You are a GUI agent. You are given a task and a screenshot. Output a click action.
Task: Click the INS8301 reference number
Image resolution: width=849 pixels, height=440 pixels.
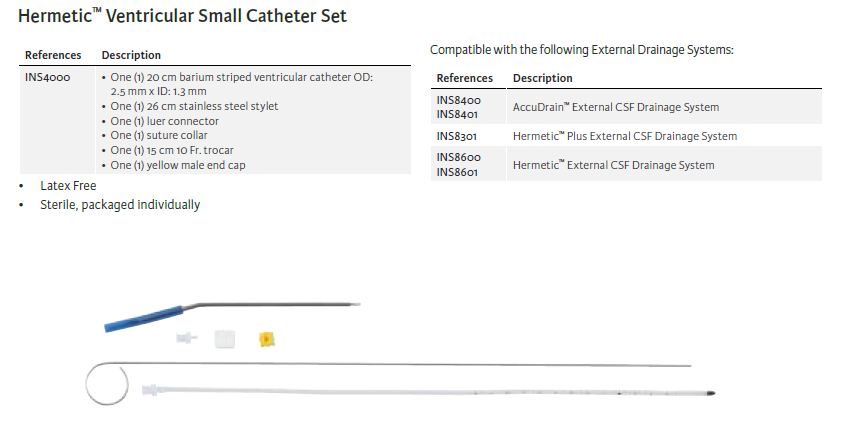tap(458, 136)
